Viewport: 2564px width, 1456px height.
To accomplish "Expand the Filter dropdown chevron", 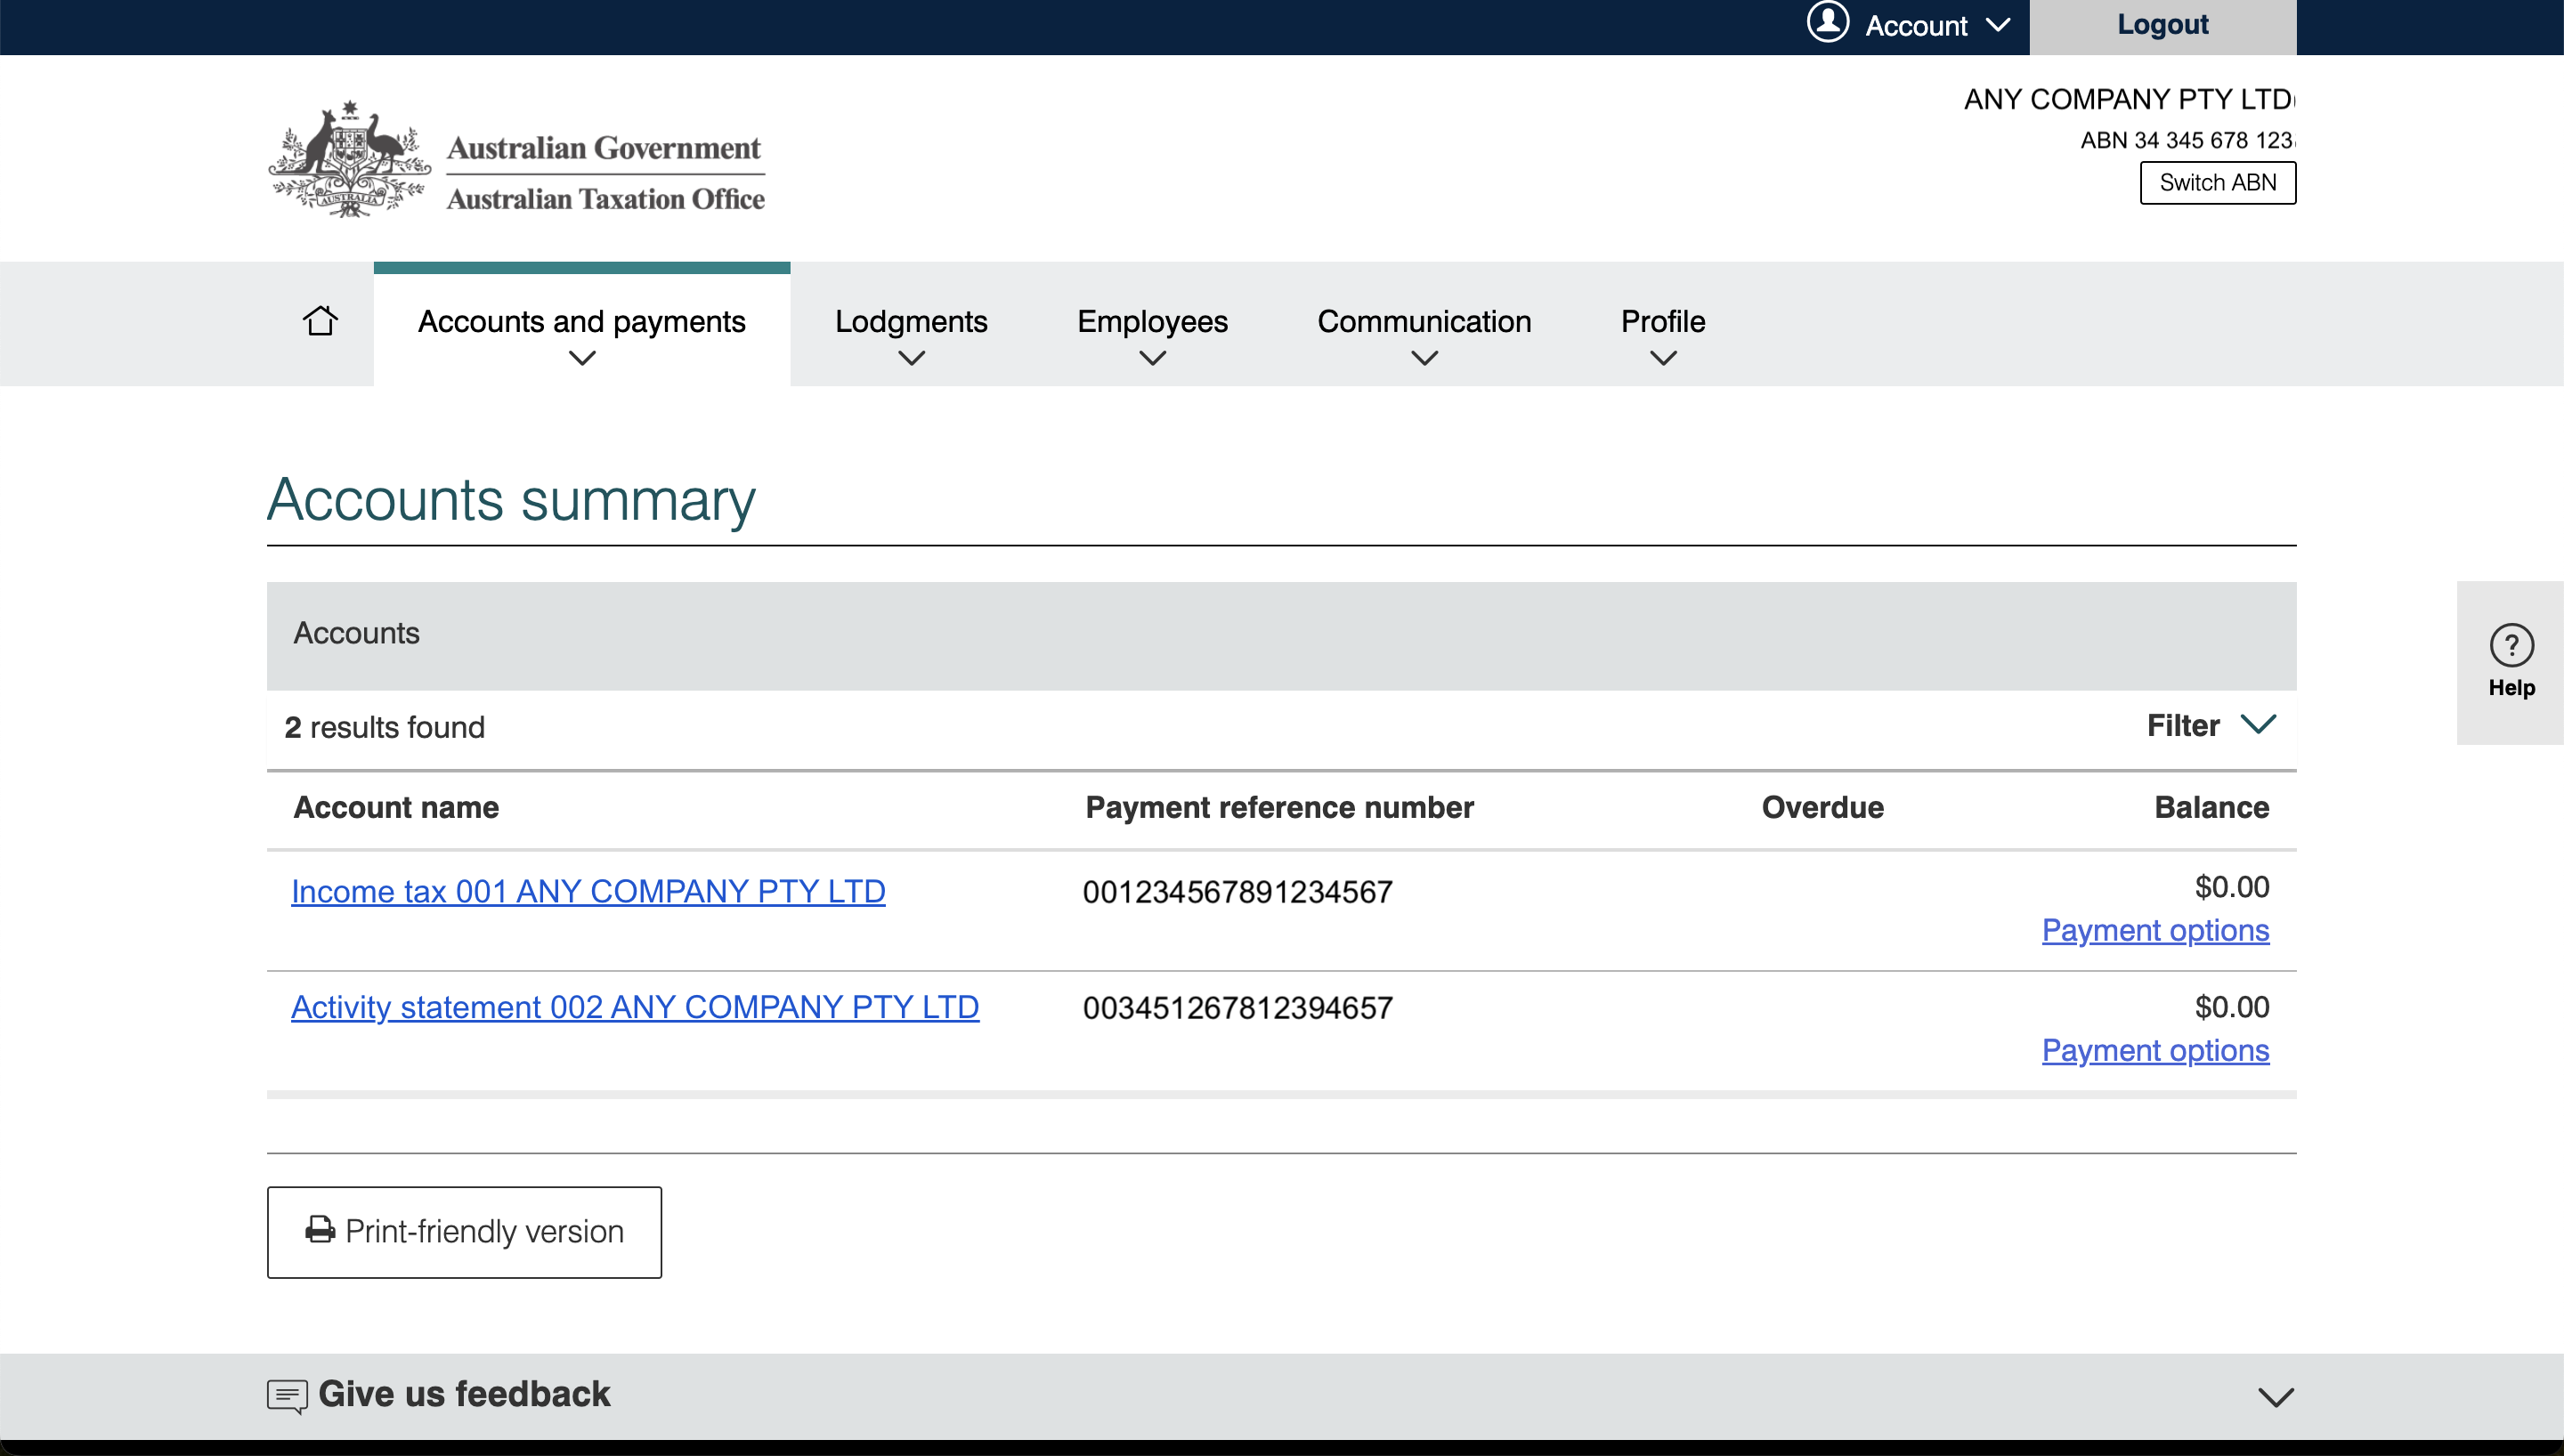I will [x=2258, y=724].
